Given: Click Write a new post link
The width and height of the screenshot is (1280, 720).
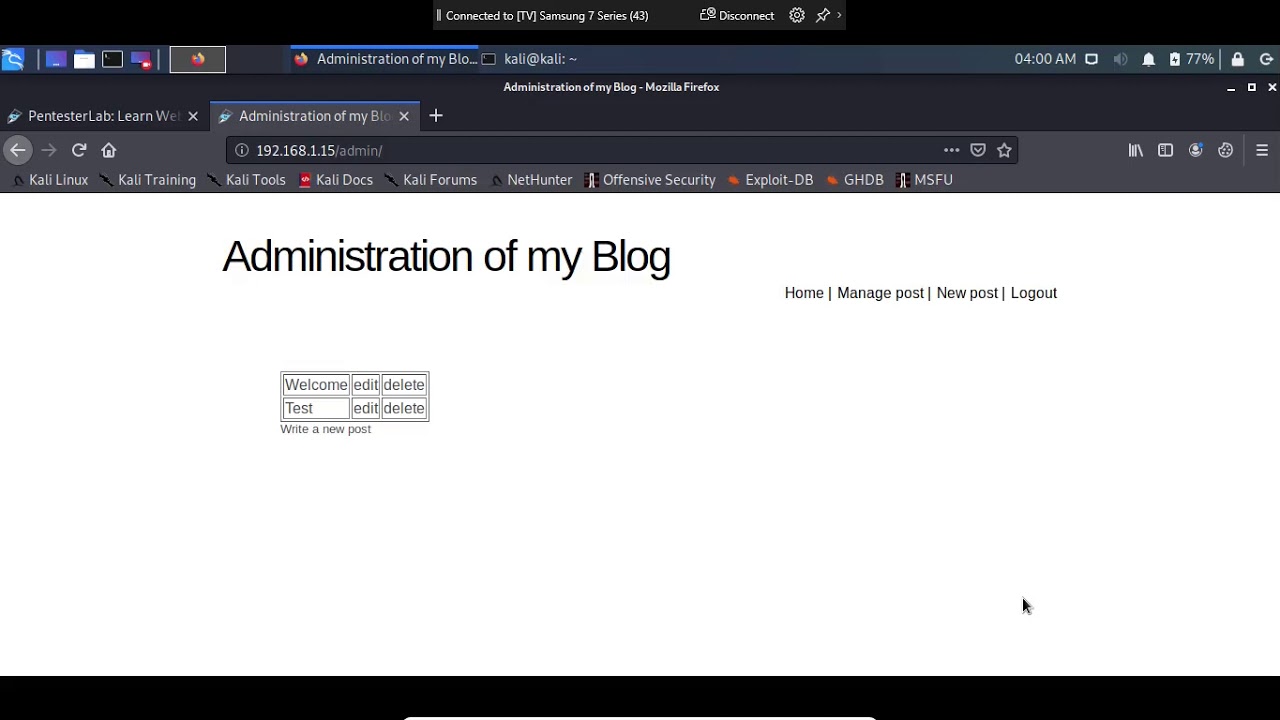Looking at the screenshot, I should (326, 429).
